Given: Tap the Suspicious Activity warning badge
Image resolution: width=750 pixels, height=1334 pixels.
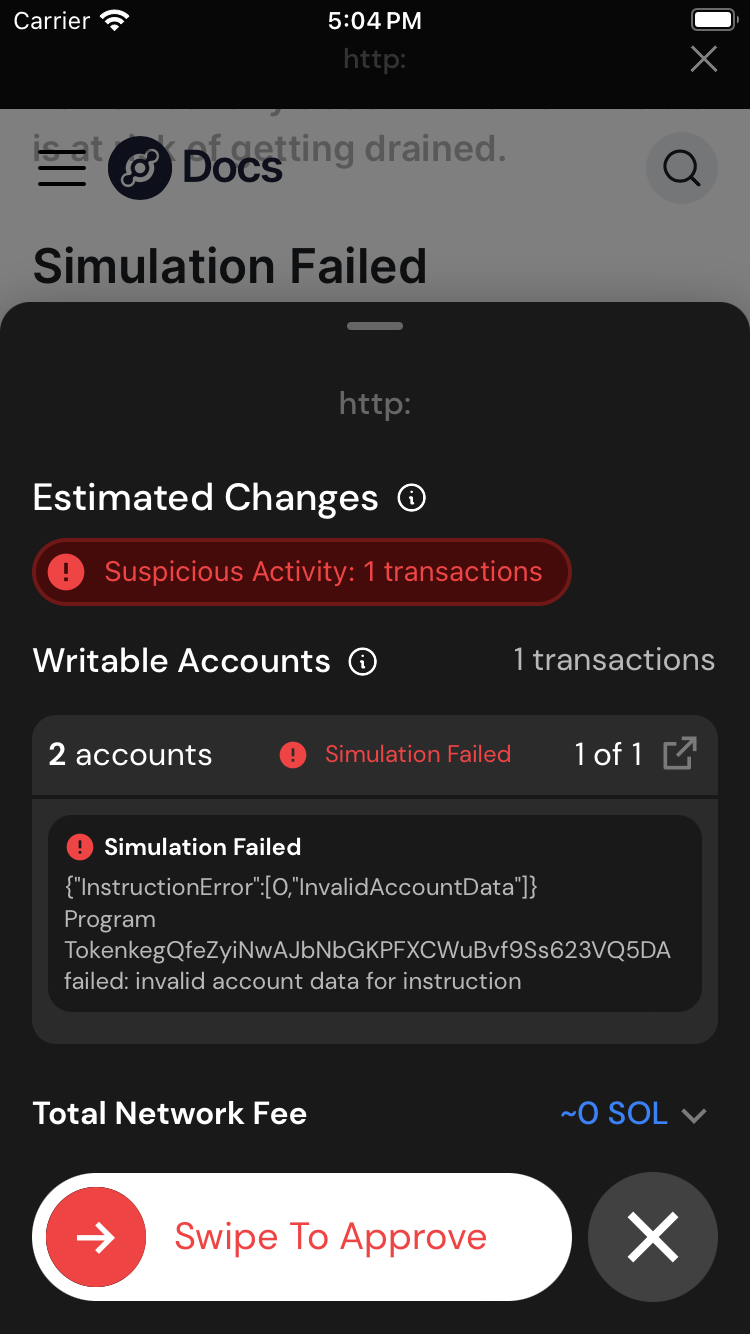Looking at the screenshot, I should 302,572.
